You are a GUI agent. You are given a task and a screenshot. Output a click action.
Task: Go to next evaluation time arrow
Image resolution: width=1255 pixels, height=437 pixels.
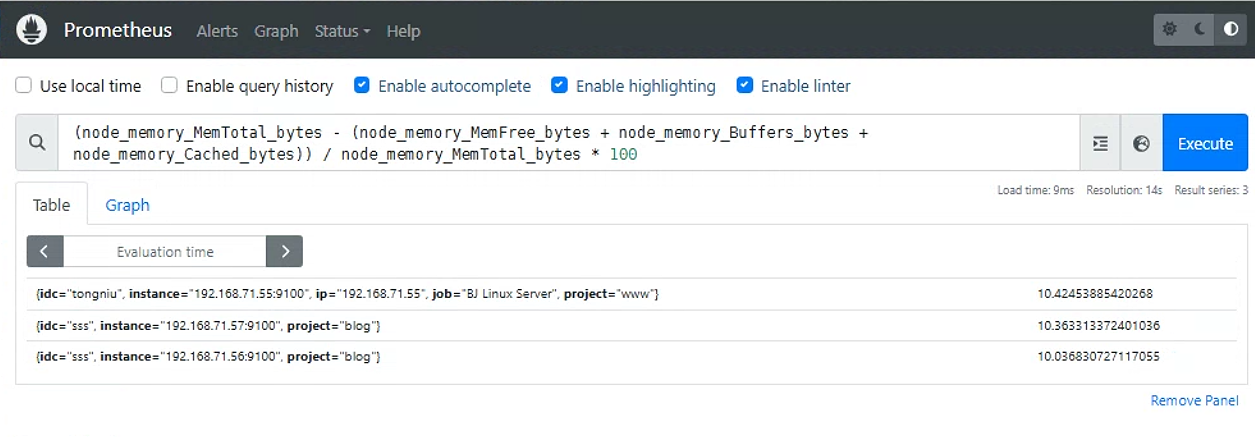(284, 252)
